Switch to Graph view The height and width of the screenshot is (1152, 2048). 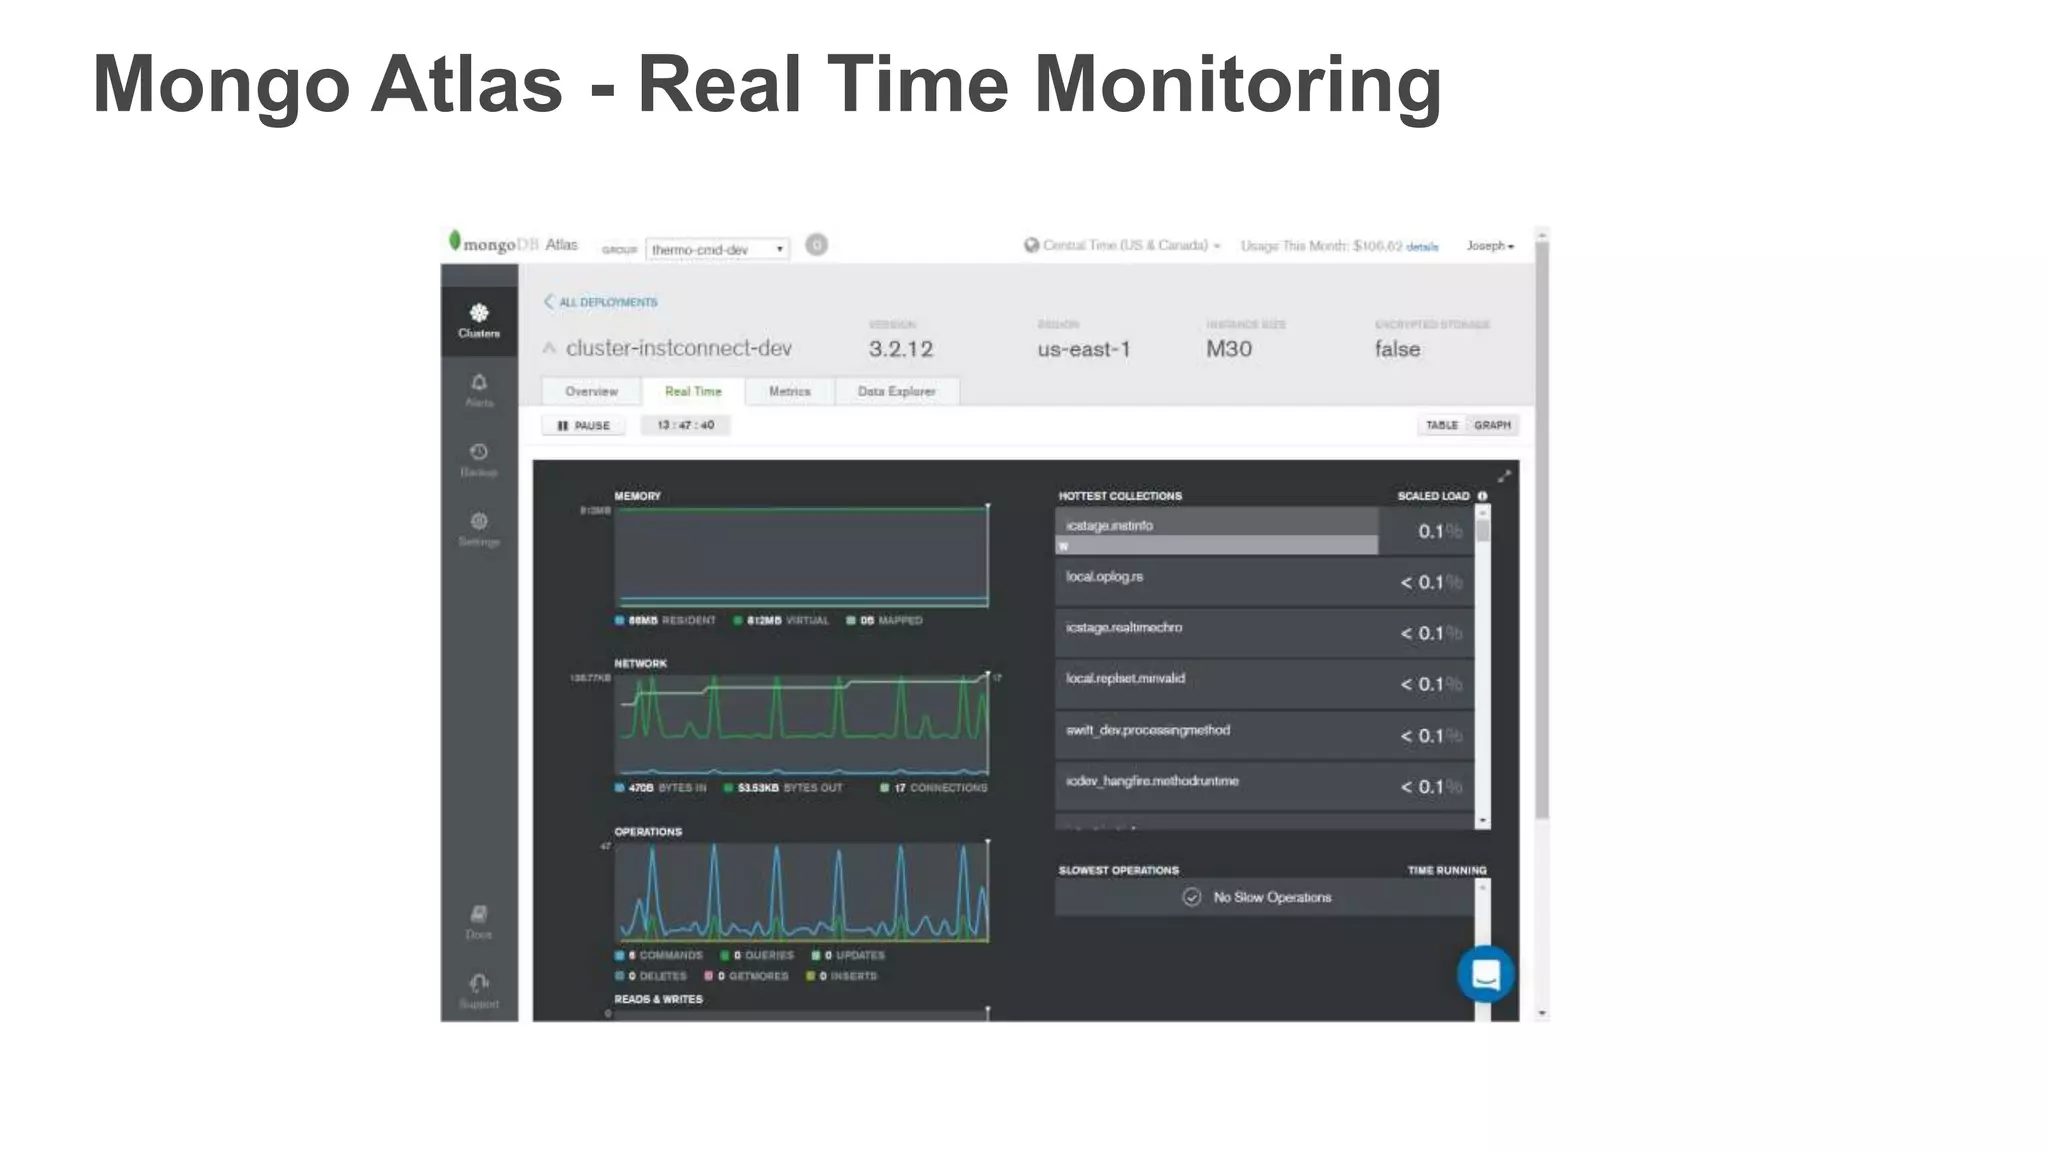[x=1492, y=425]
